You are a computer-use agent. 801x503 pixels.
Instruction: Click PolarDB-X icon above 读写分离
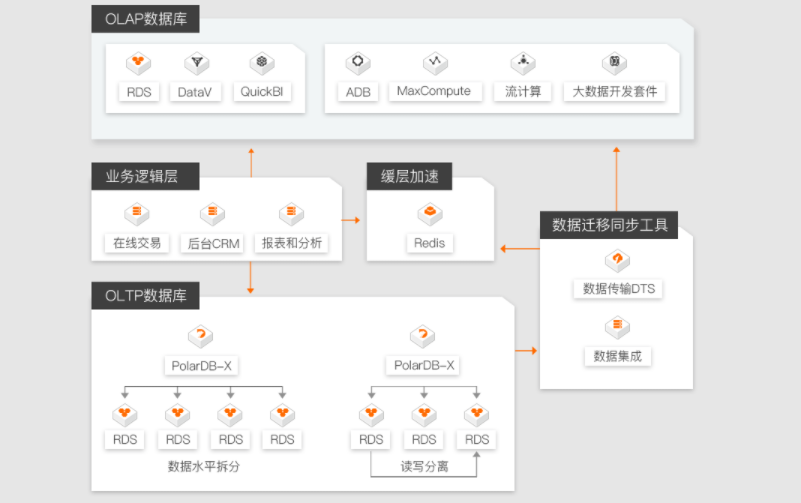422,336
